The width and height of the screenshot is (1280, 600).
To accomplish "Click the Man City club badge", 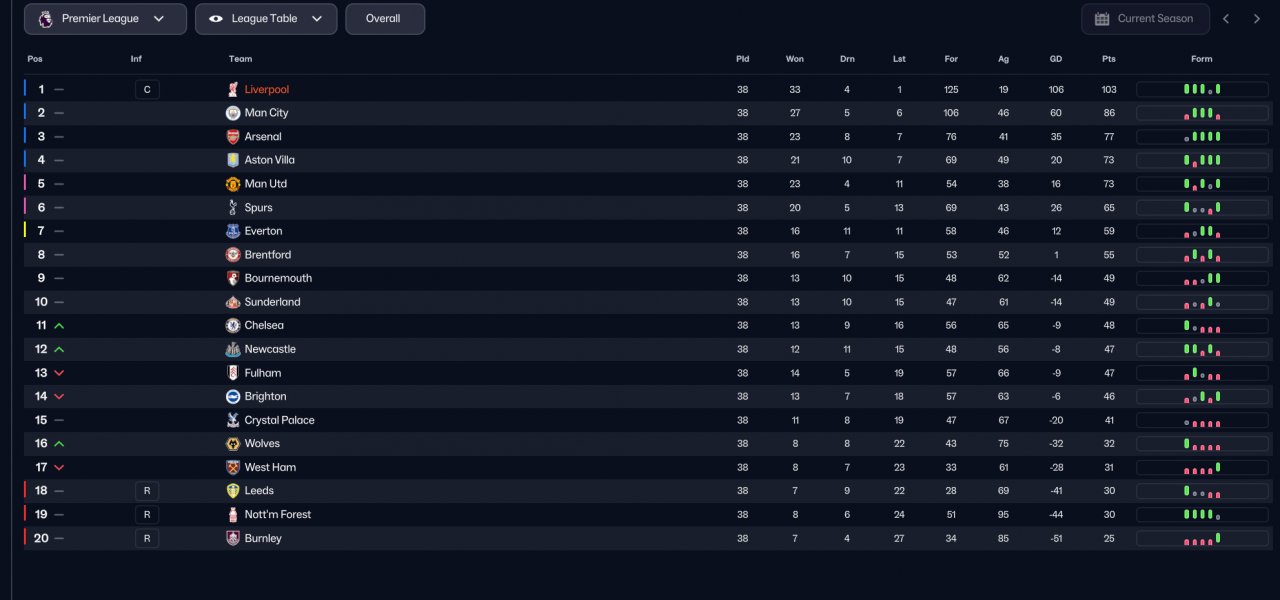I will tap(233, 113).
